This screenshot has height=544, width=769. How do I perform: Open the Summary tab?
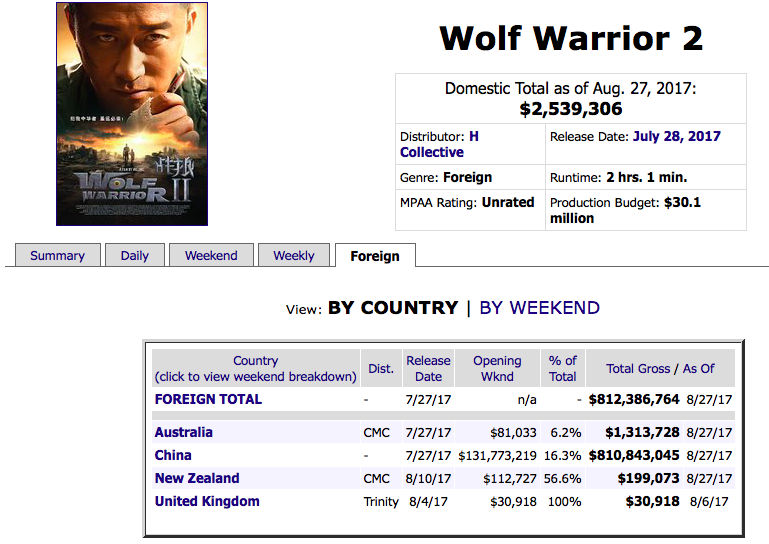point(57,256)
